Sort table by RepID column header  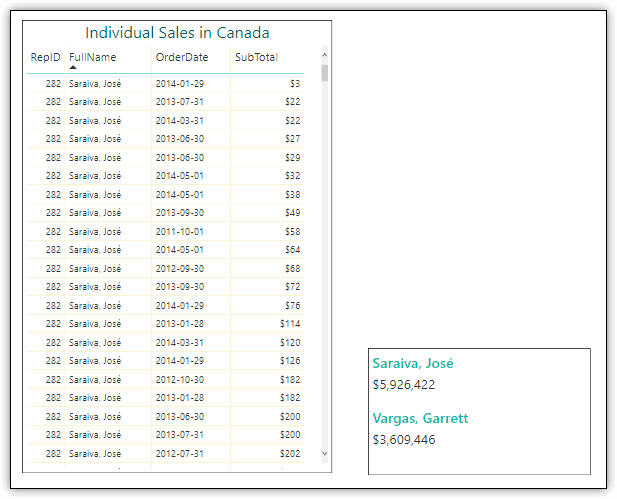tap(45, 57)
